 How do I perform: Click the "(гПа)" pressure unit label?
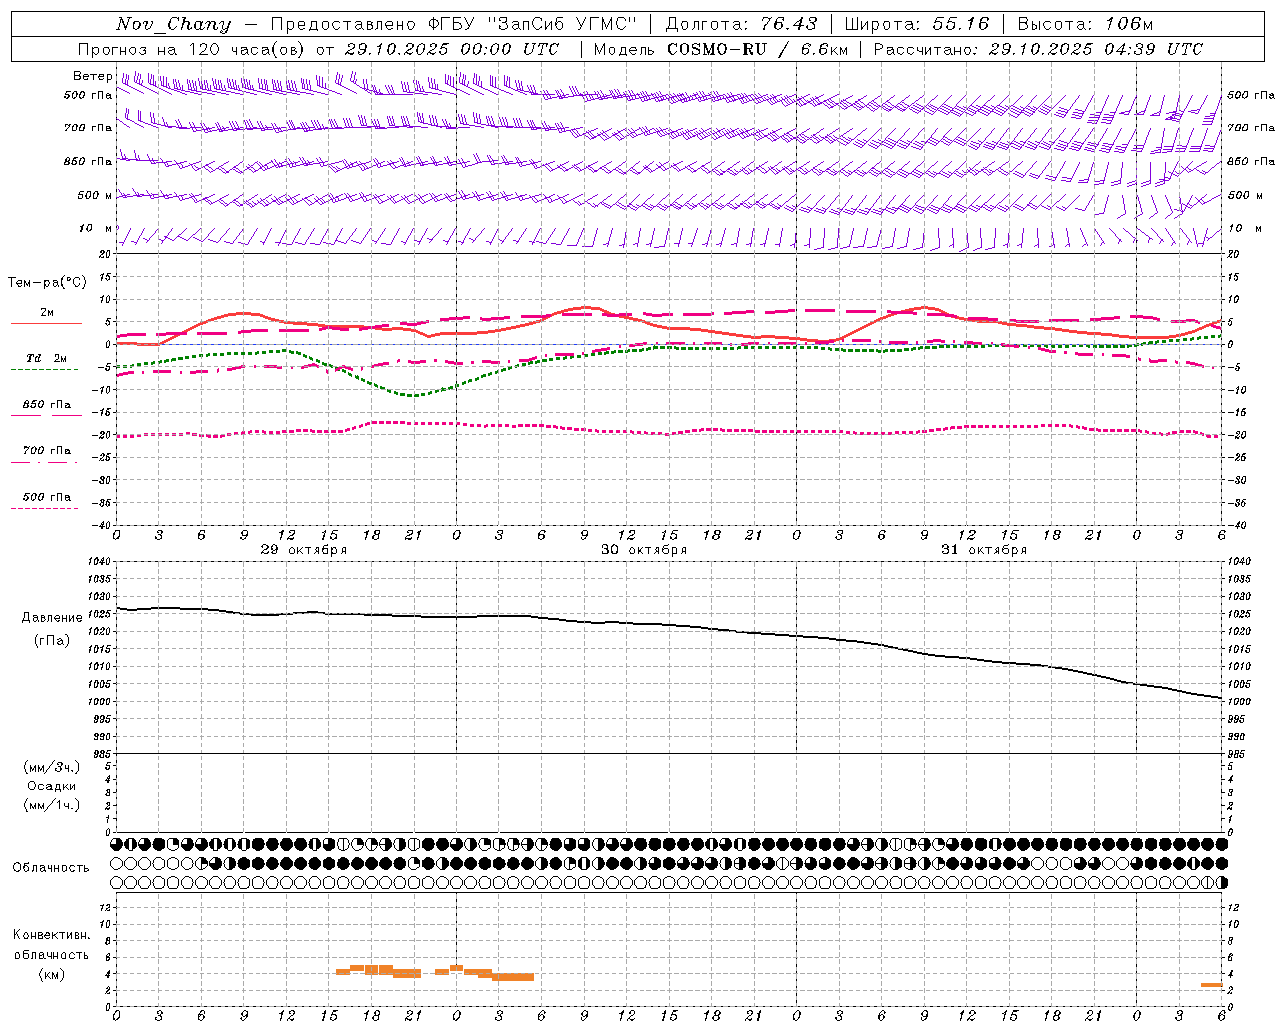[x=52, y=641]
